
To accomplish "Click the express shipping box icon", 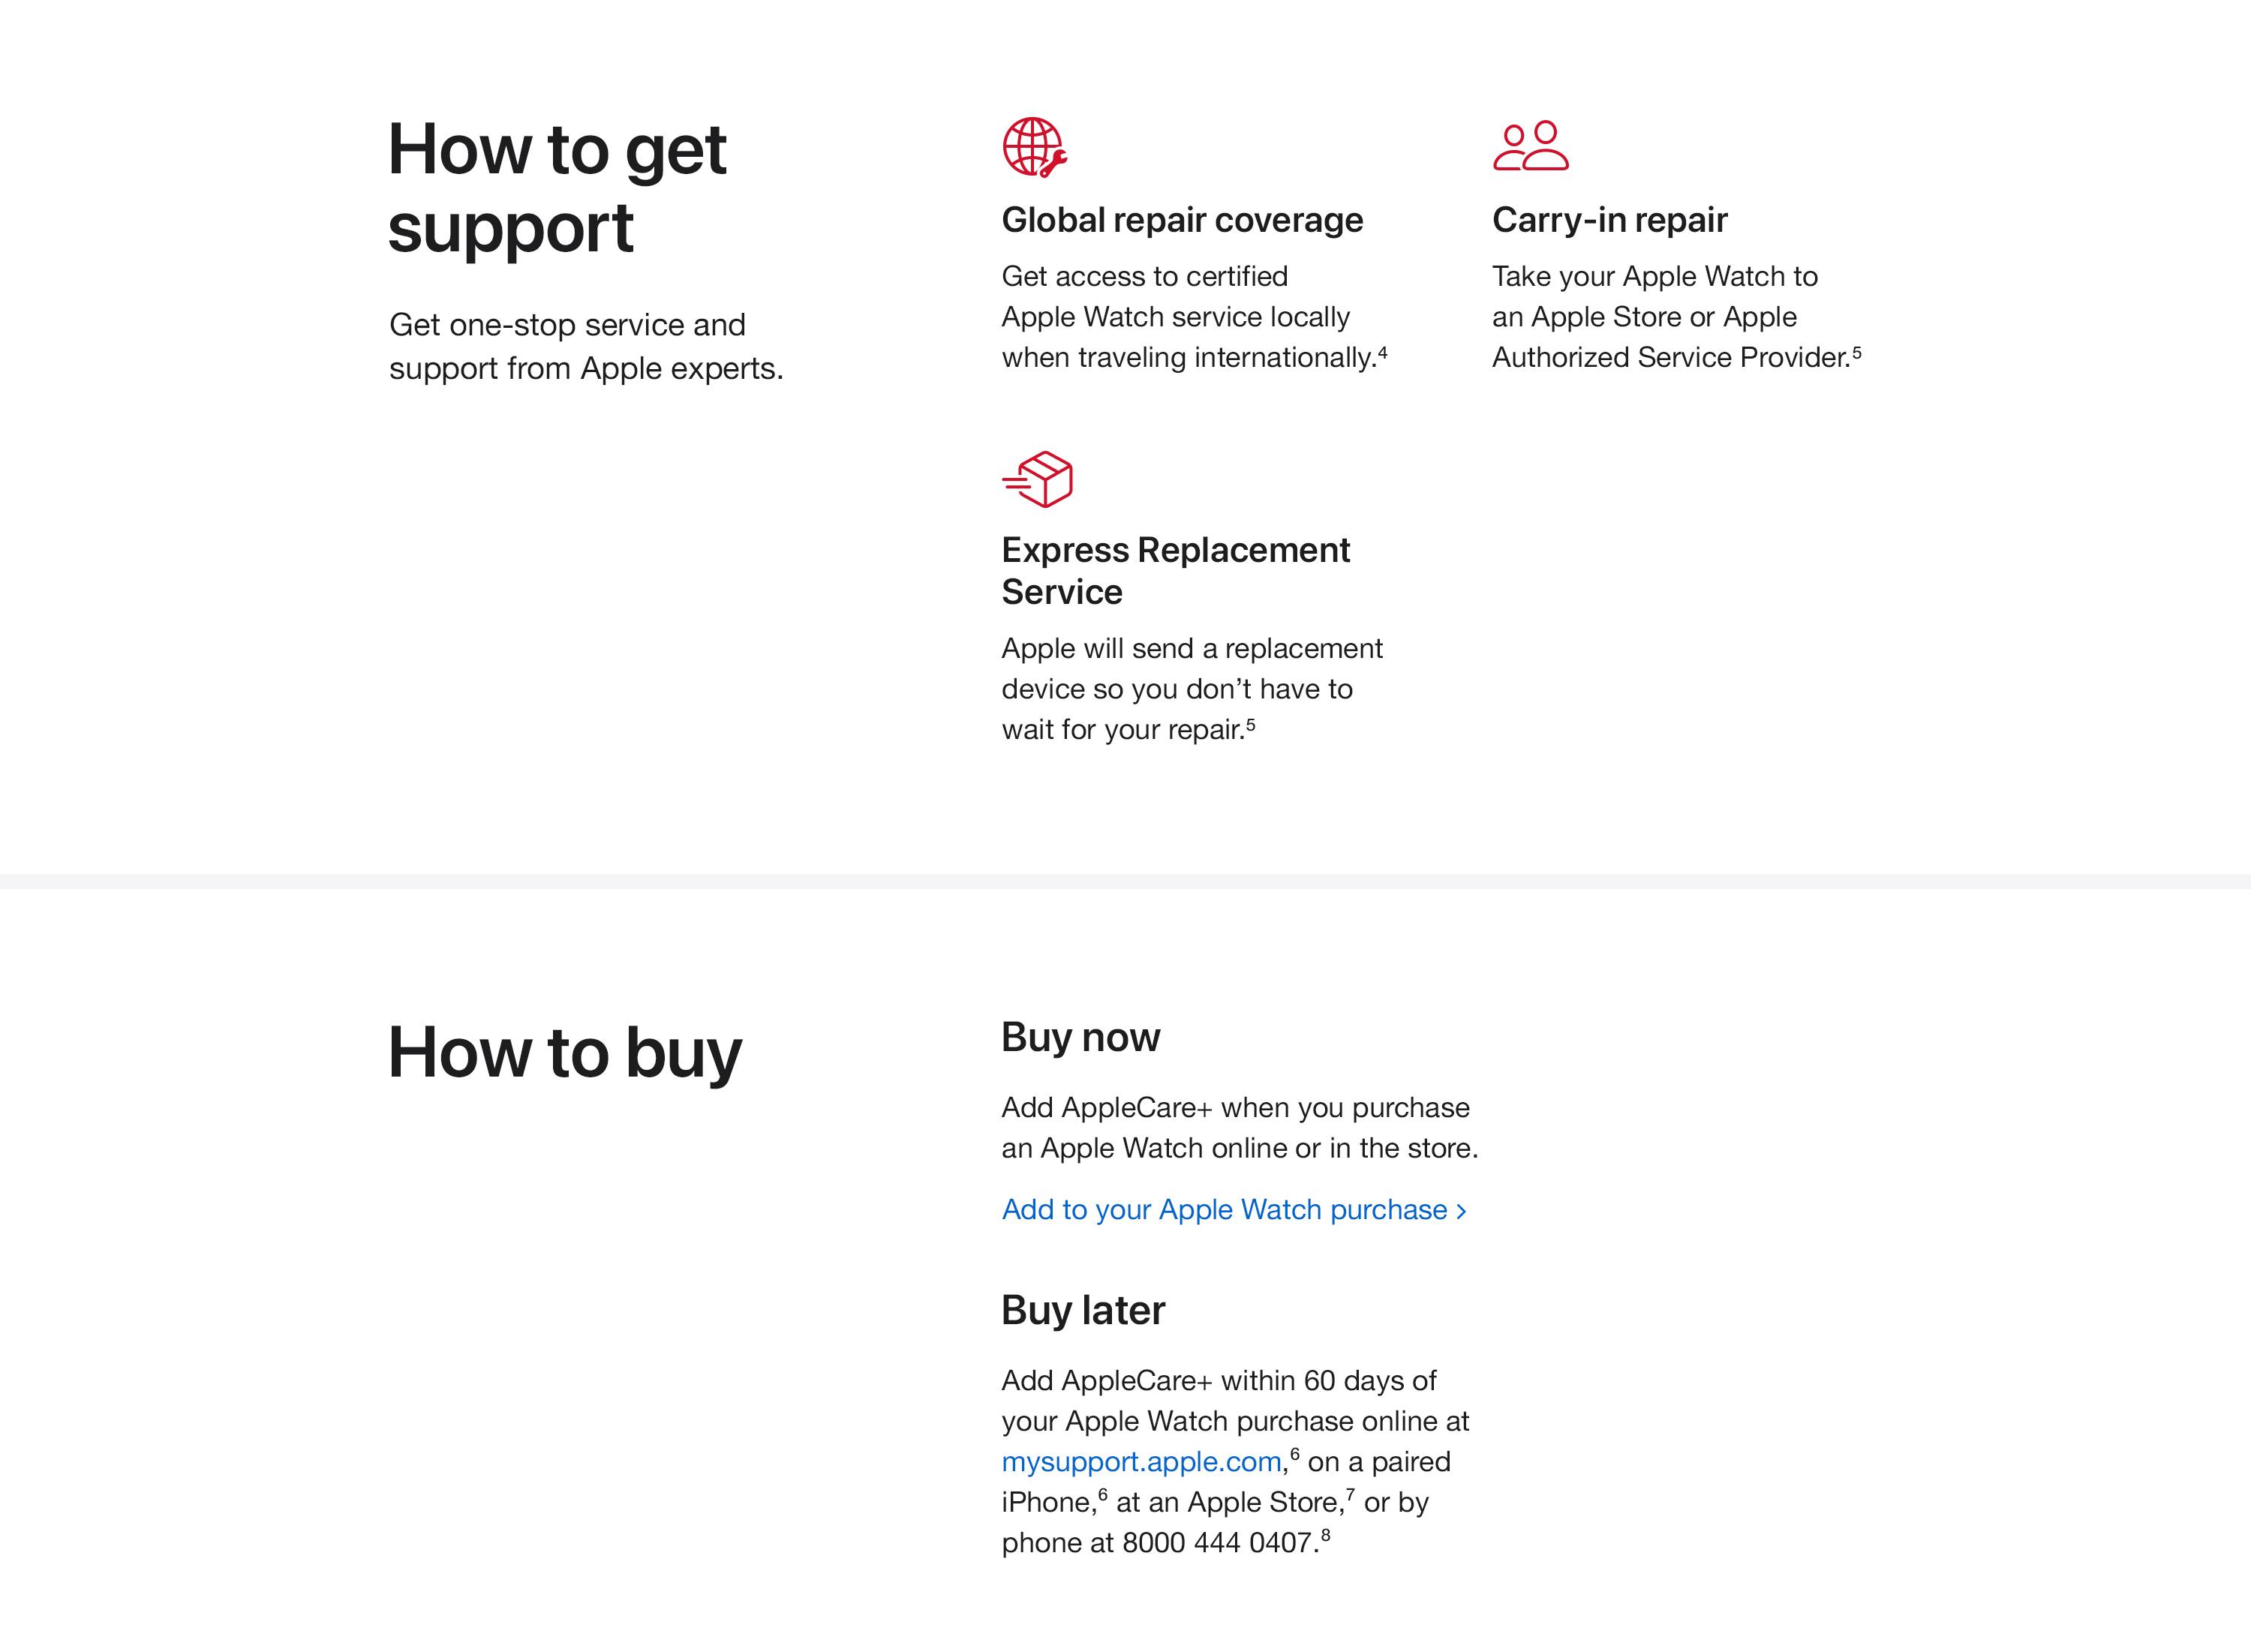I will click(1037, 479).
